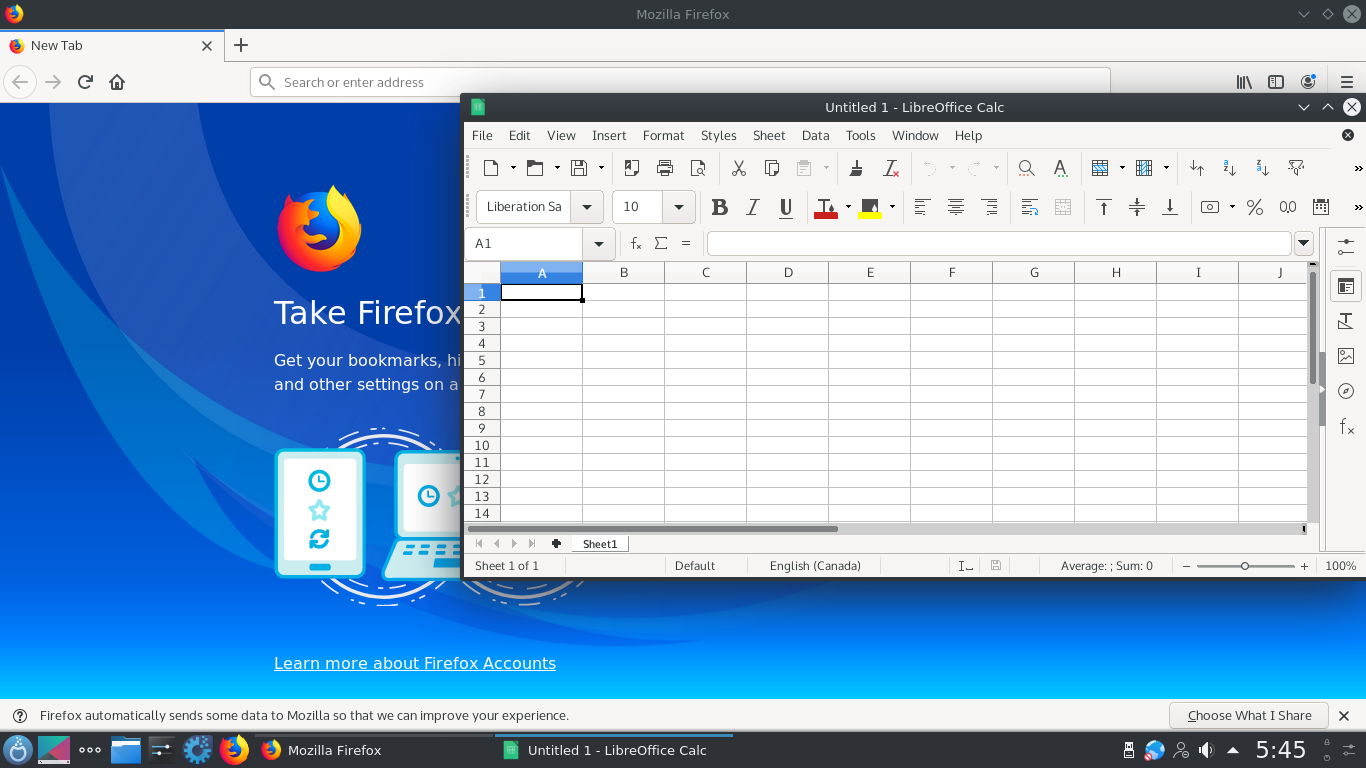Toggle Align Left in Calc toolbar
The width and height of the screenshot is (1366, 768).
click(x=922, y=207)
